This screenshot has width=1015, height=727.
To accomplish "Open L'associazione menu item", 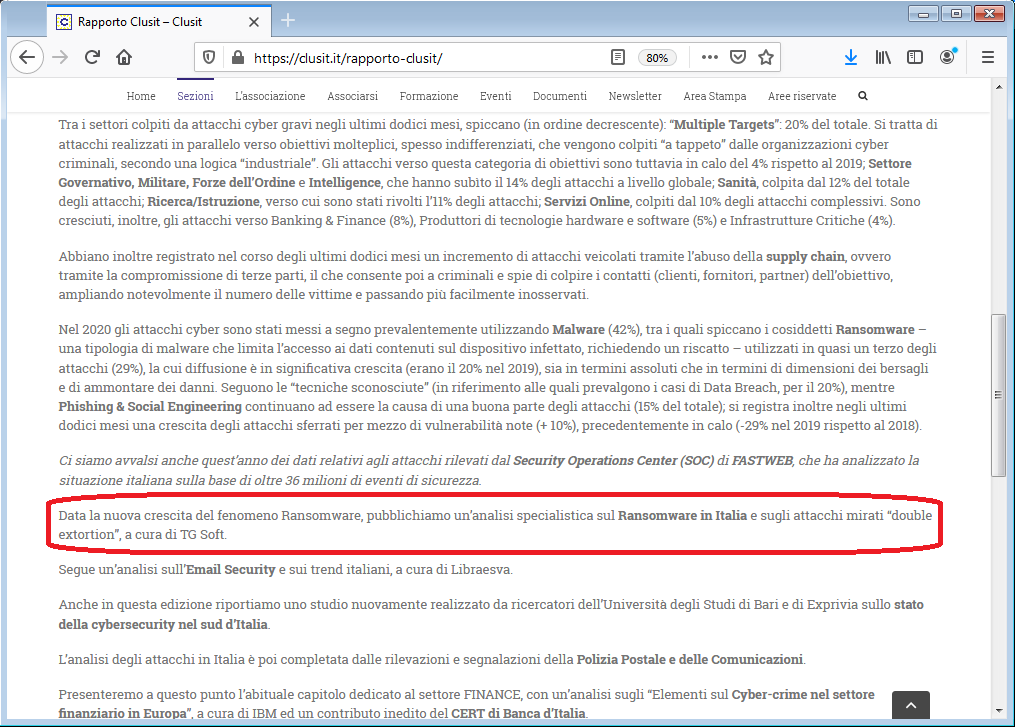I will pyautogui.click(x=270, y=96).
